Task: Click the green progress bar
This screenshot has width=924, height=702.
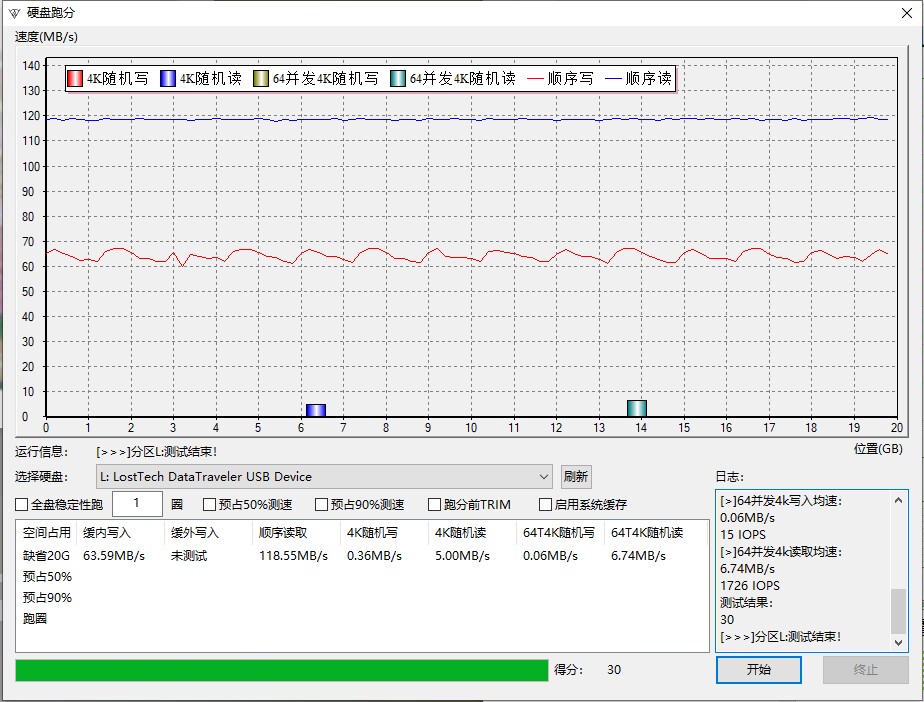Action: tap(282, 670)
